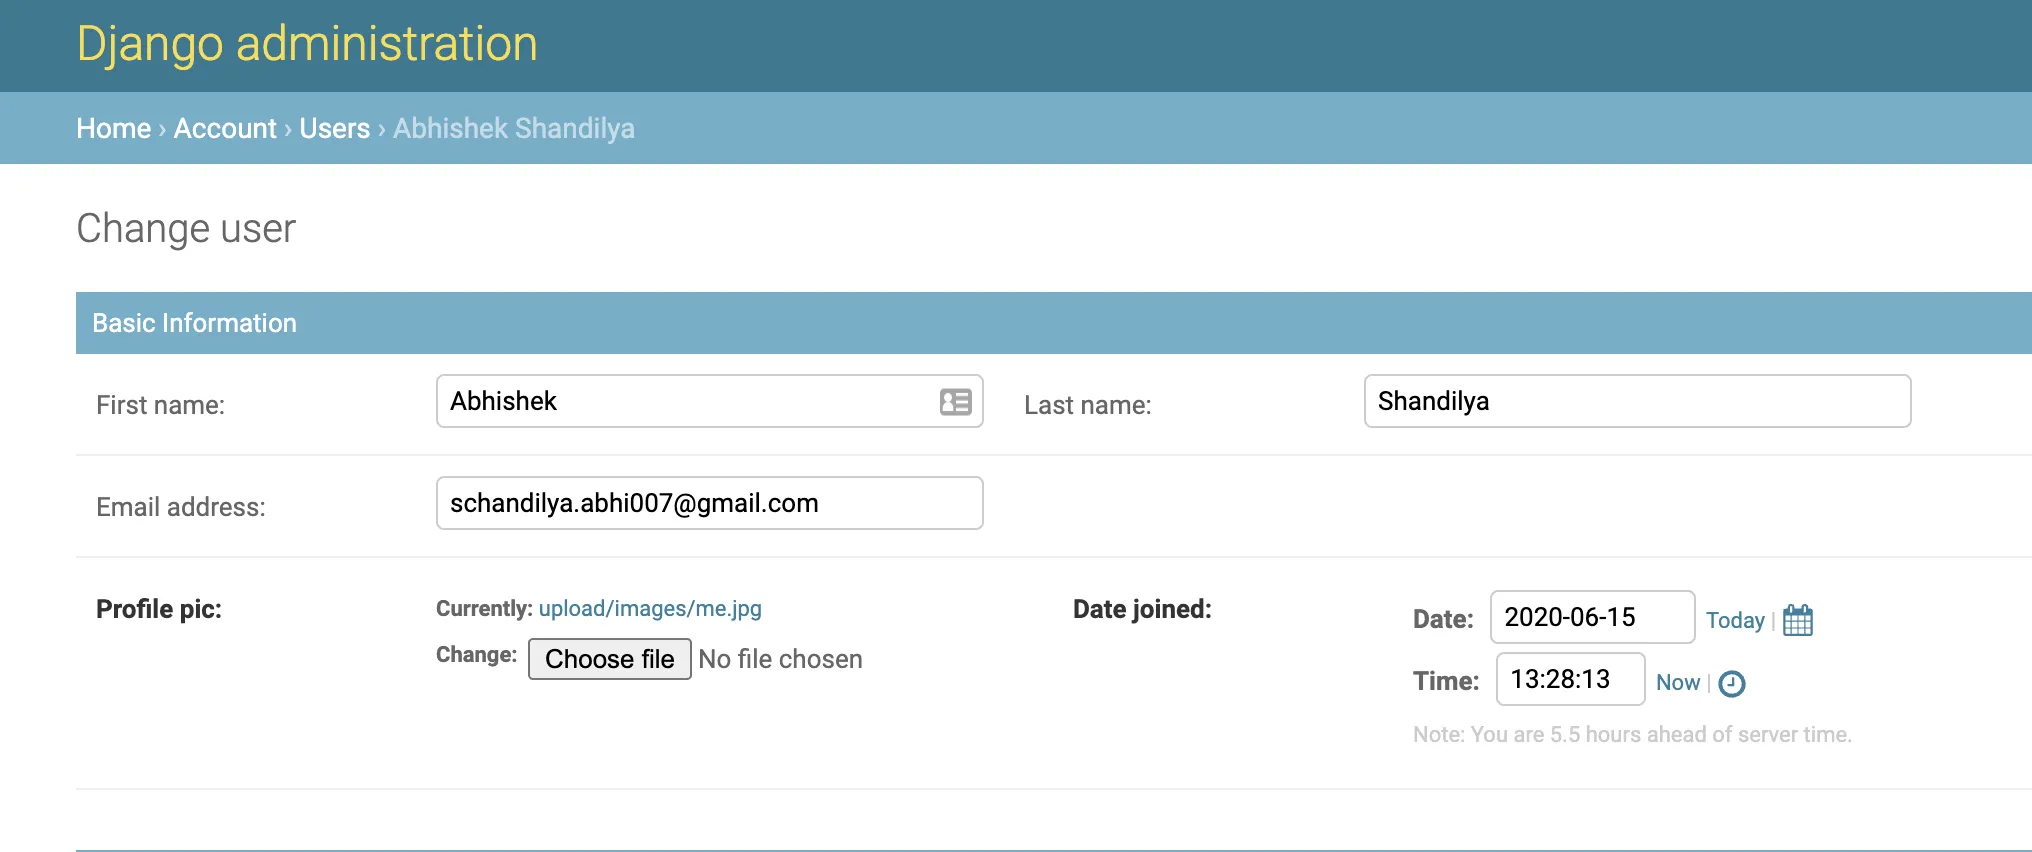Screen dimensions: 2032x852
Task: Focus the Last name field
Action: 1638,401
